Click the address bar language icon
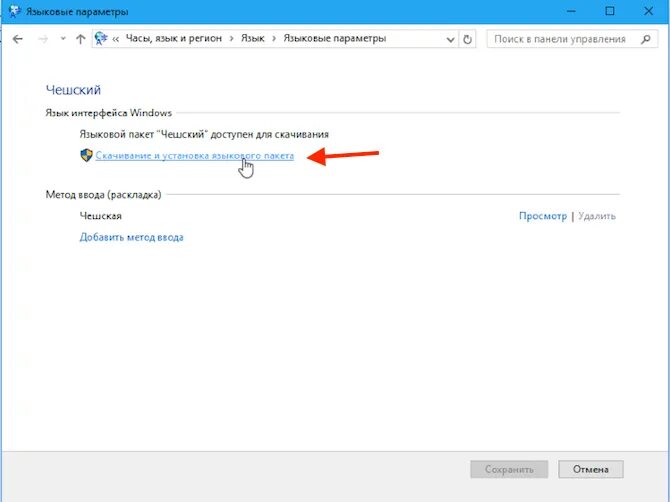 [101, 38]
